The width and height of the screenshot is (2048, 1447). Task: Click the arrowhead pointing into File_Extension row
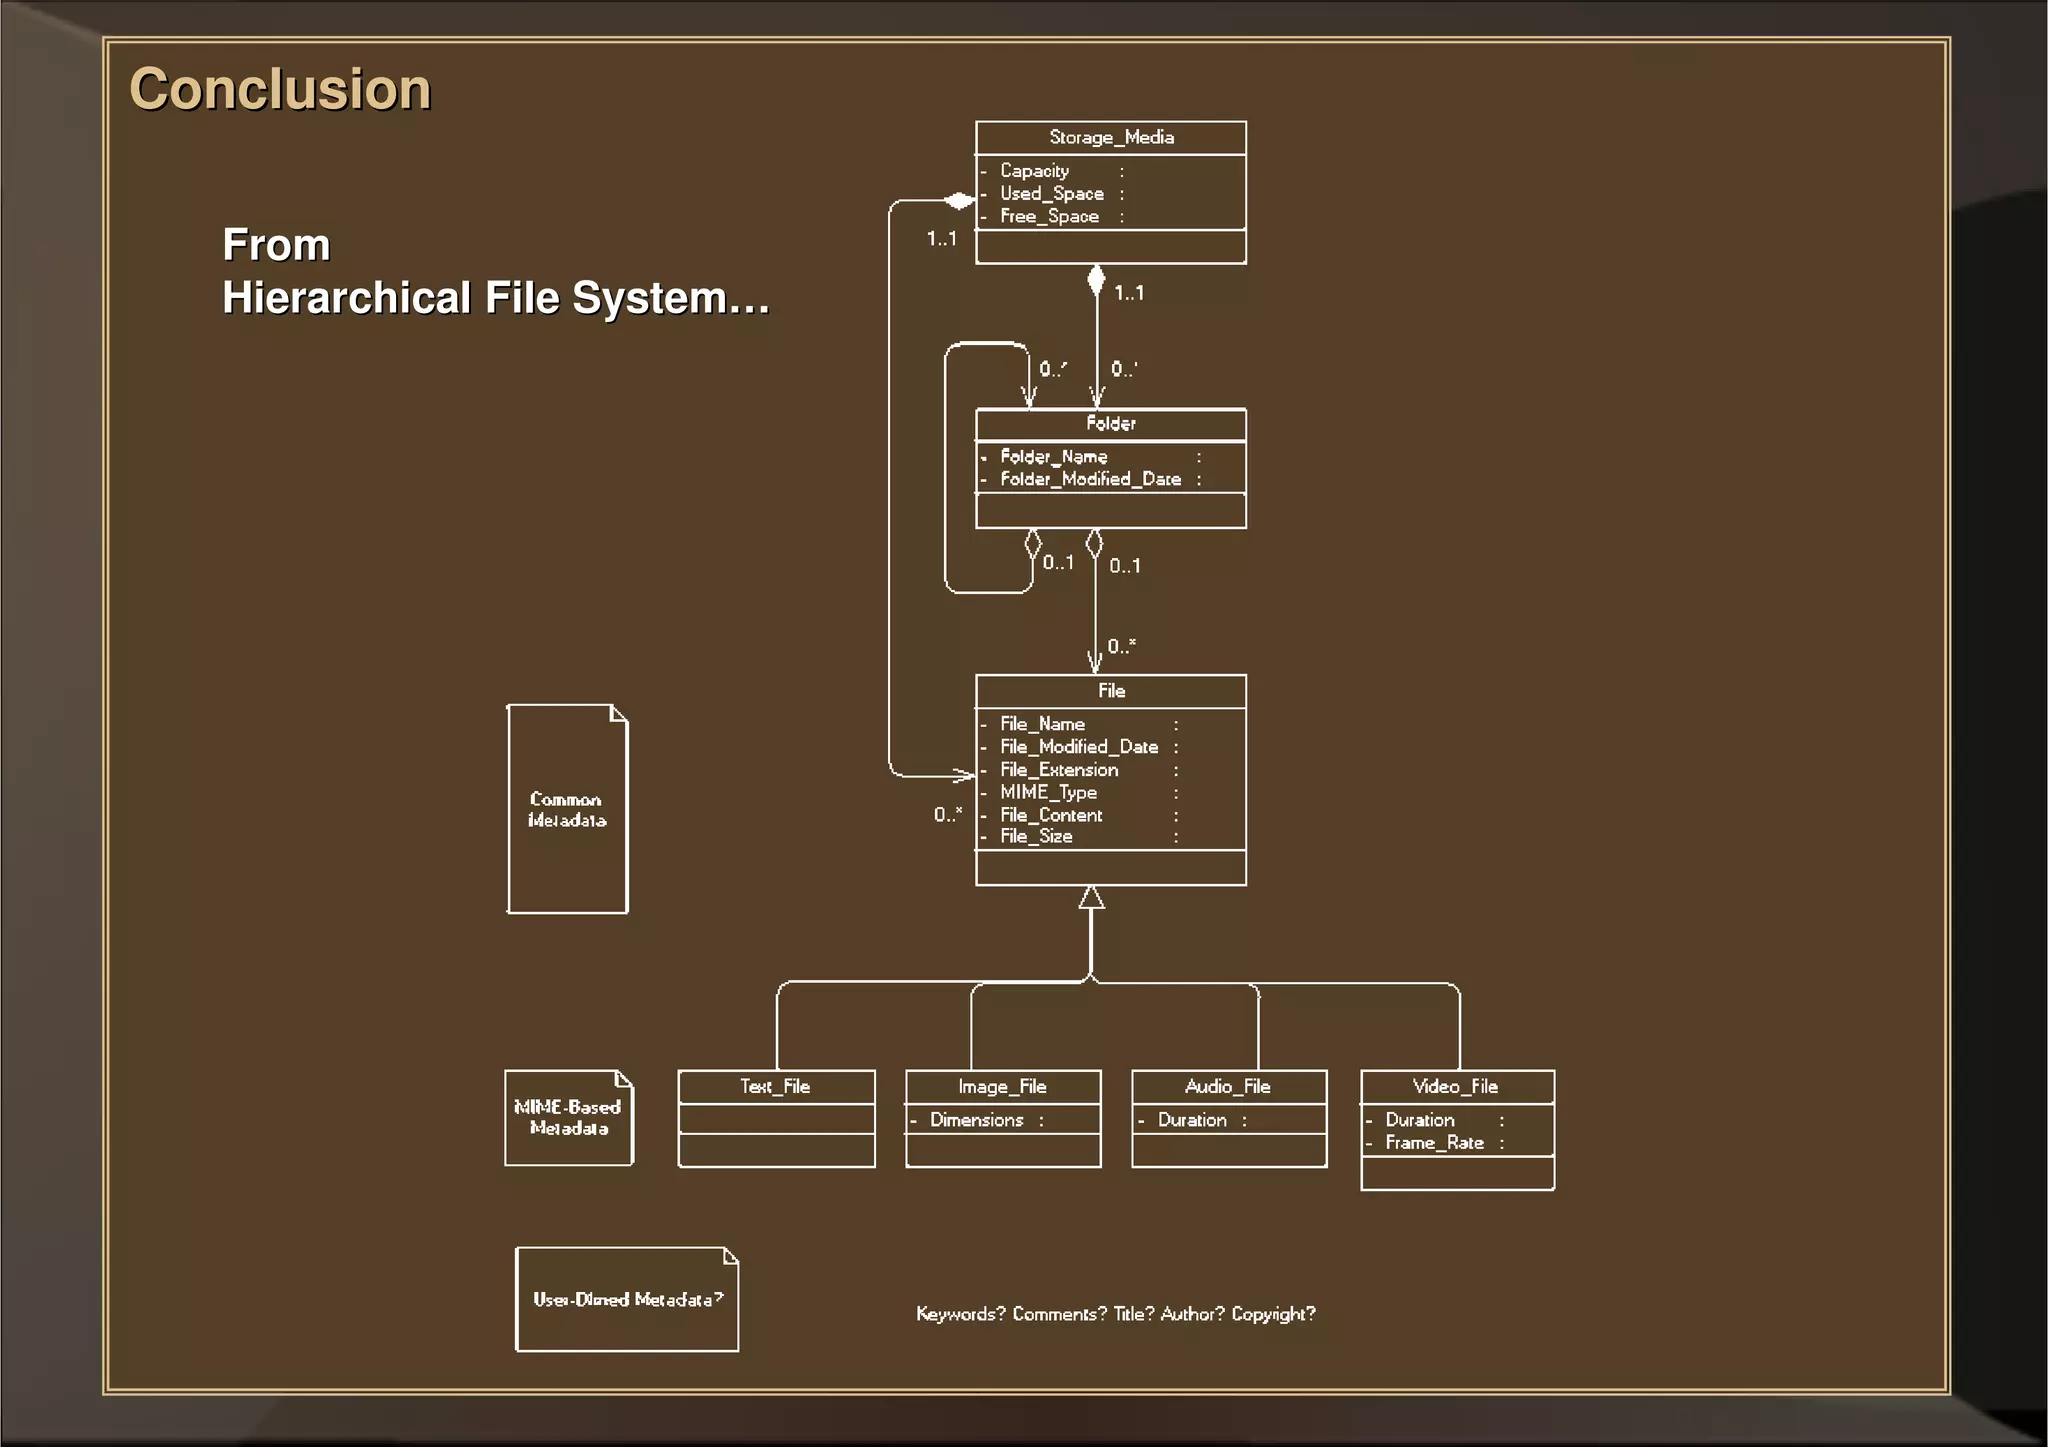(x=964, y=775)
